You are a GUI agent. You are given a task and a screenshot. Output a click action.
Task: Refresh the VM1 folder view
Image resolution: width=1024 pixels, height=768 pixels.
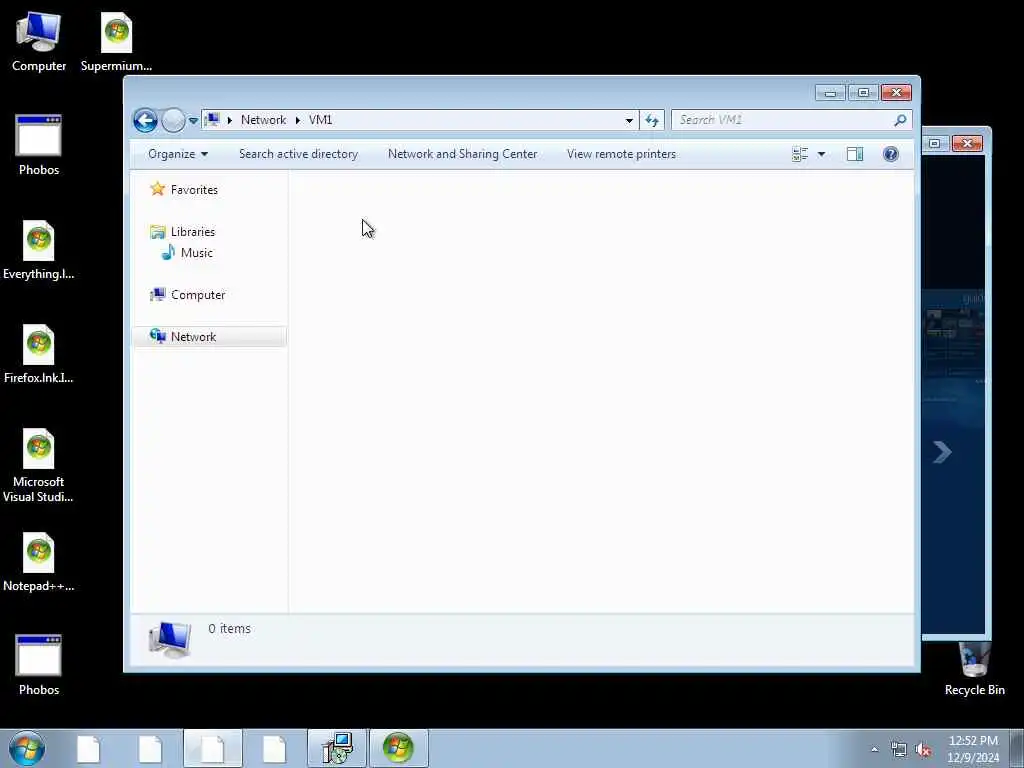(652, 120)
